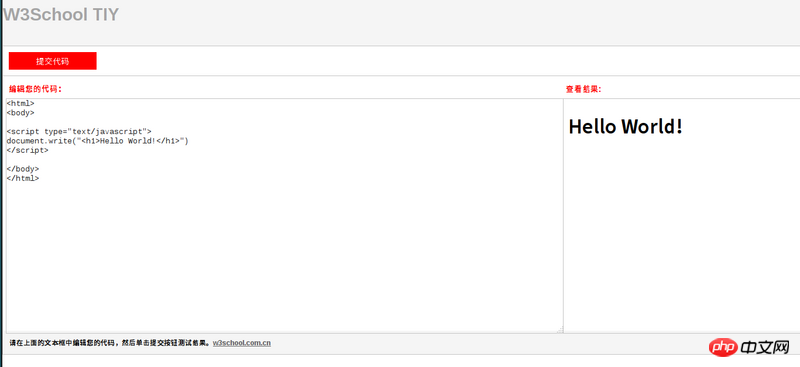Click the code textarea resize grip
The image size is (800, 367).
pyautogui.click(x=560, y=330)
